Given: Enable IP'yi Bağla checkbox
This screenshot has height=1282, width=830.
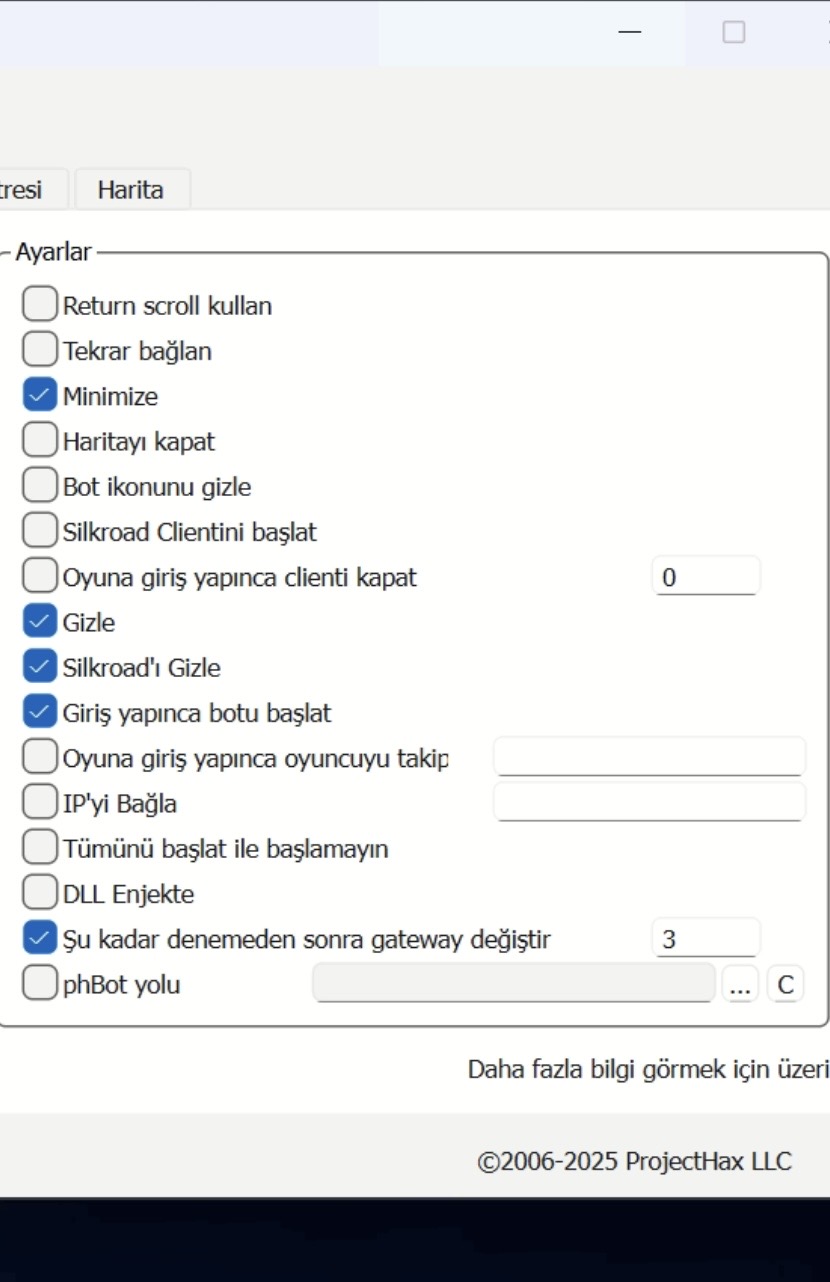Looking at the screenshot, I should tap(40, 803).
